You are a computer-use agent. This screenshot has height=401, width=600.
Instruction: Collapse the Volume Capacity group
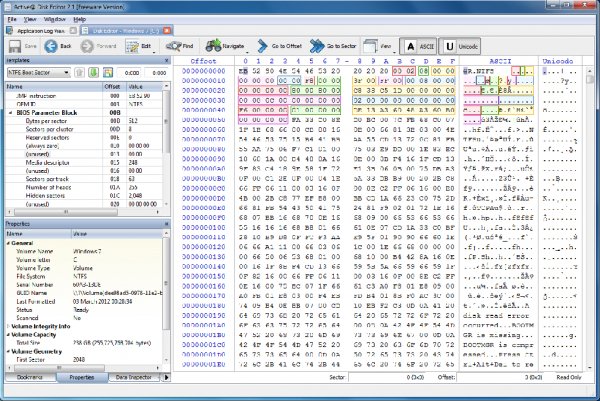pos(8,335)
